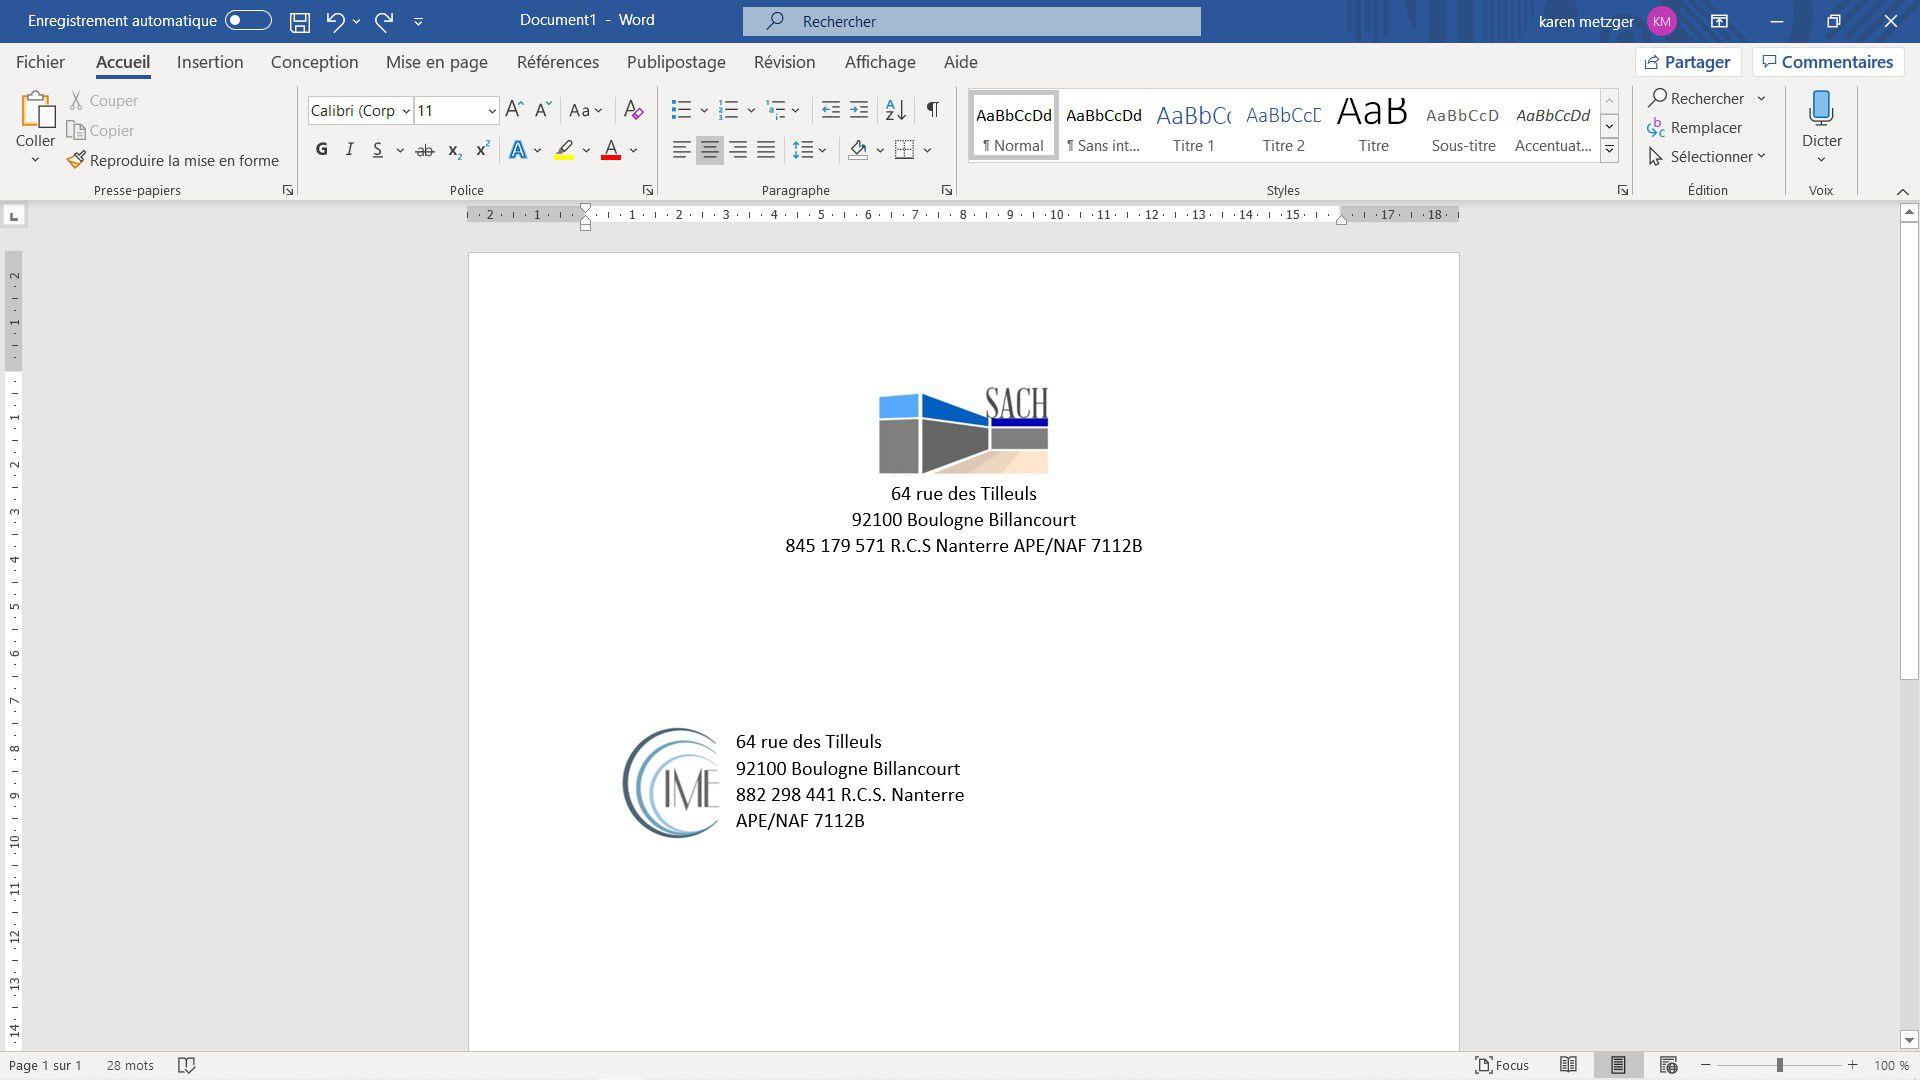The width and height of the screenshot is (1920, 1080).
Task: Expand the numbered list options
Action: (751, 110)
